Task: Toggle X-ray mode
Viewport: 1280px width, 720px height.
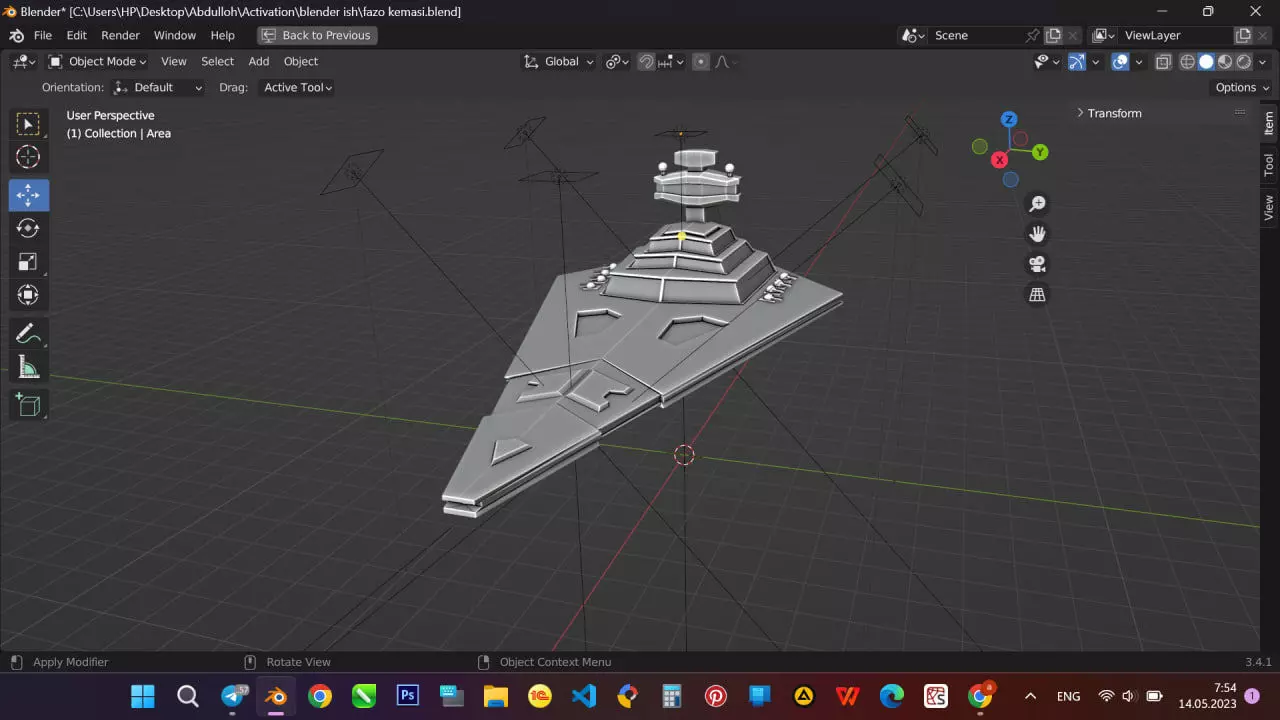Action: pos(1163,62)
